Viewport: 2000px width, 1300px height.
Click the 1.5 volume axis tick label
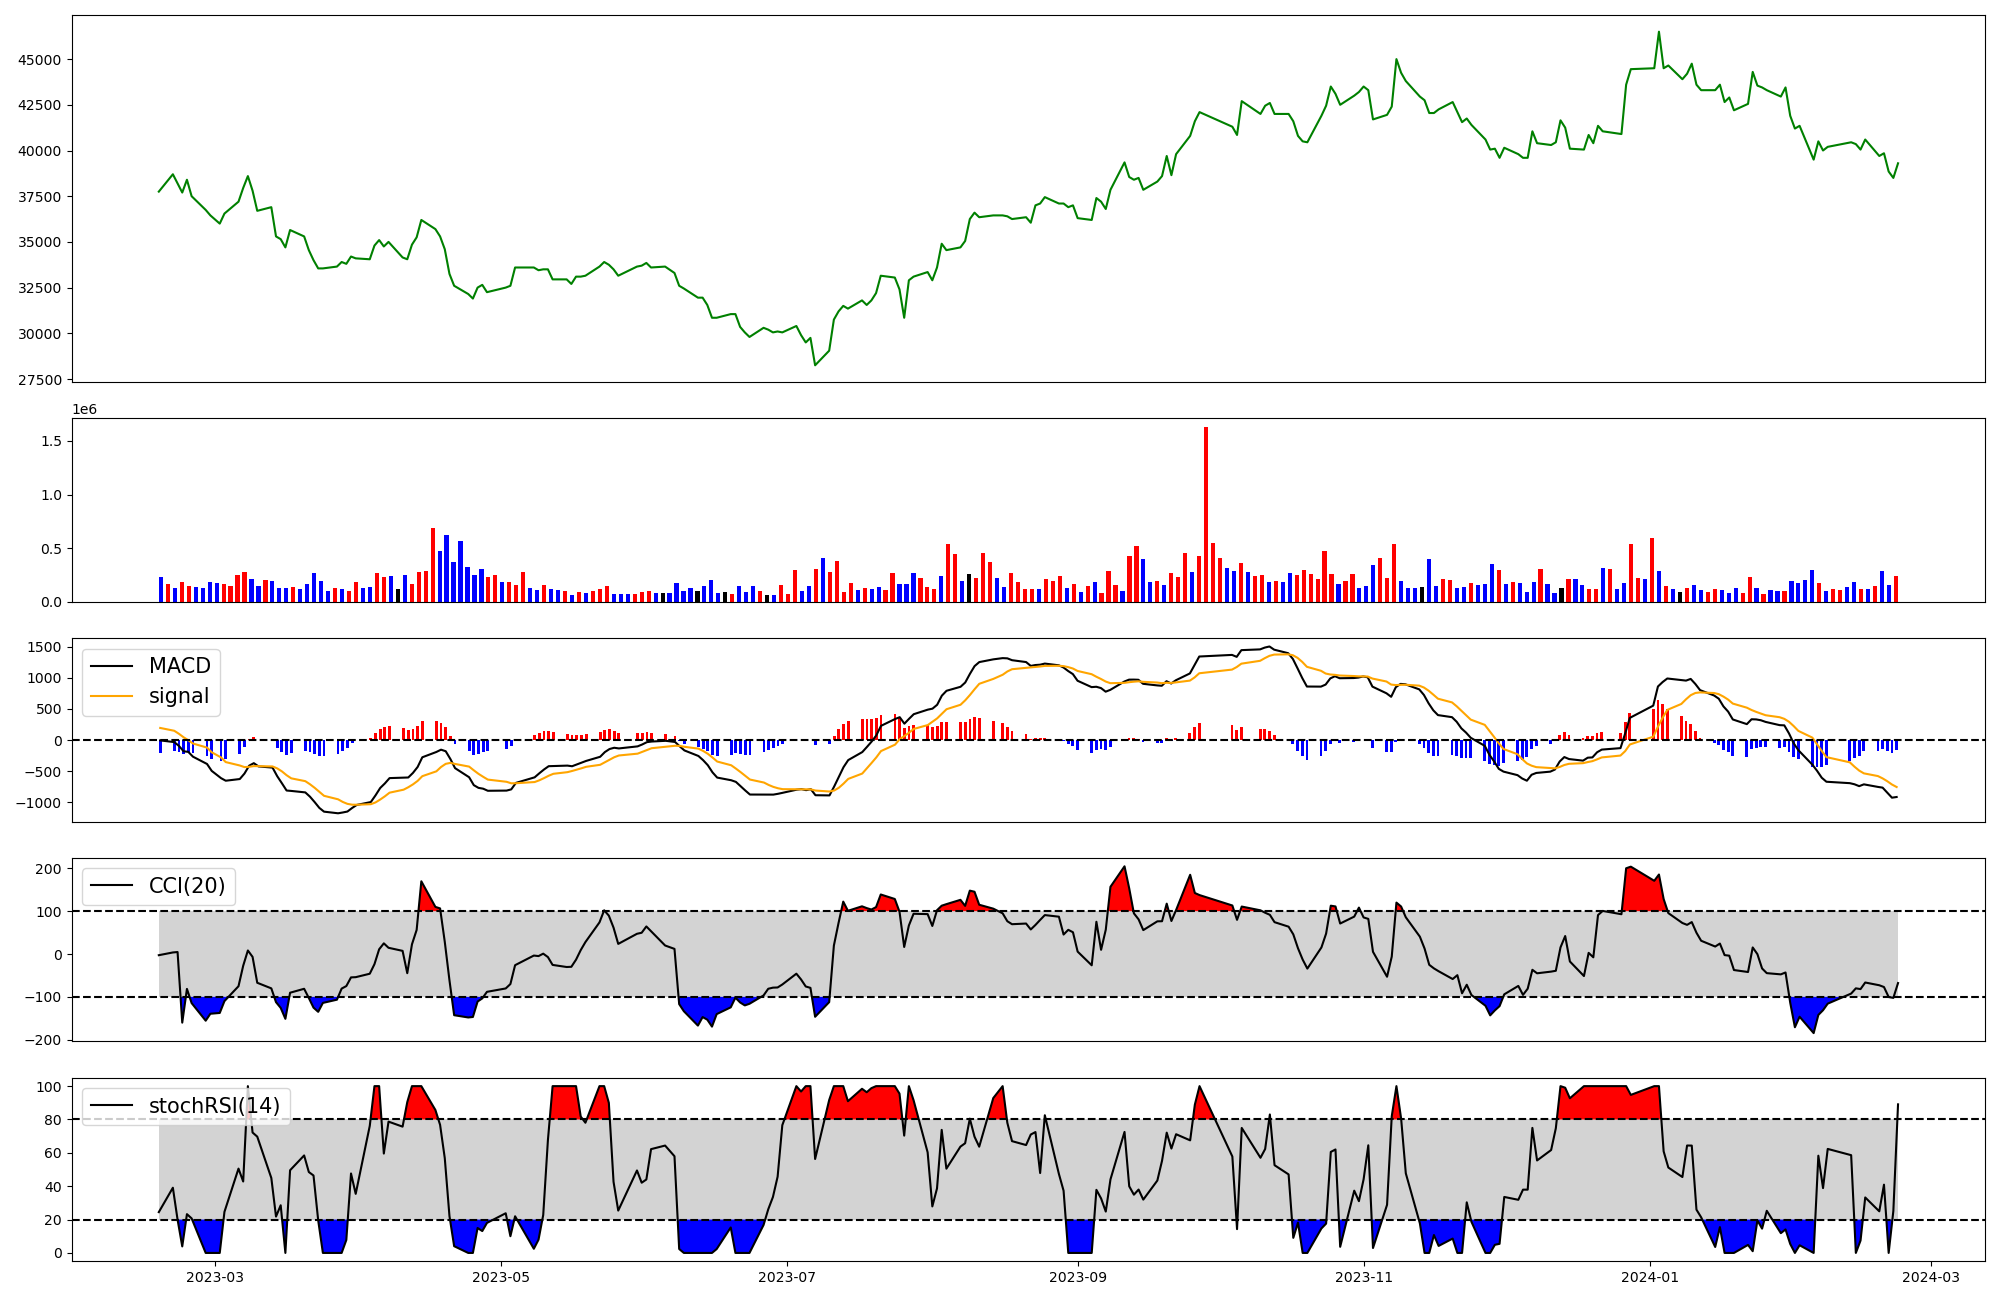(51, 442)
